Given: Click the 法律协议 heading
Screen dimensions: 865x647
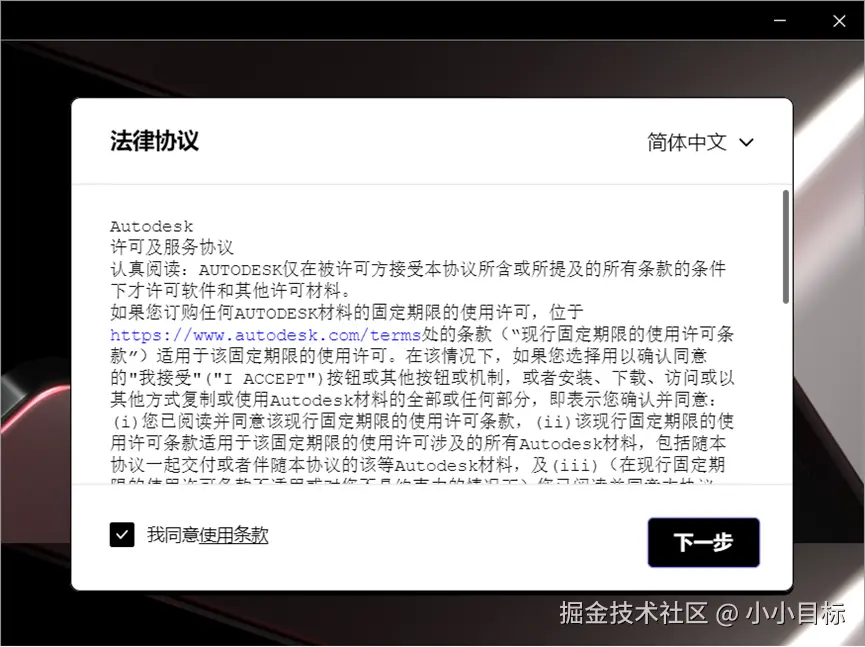Looking at the screenshot, I should click(x=154, y=141).
